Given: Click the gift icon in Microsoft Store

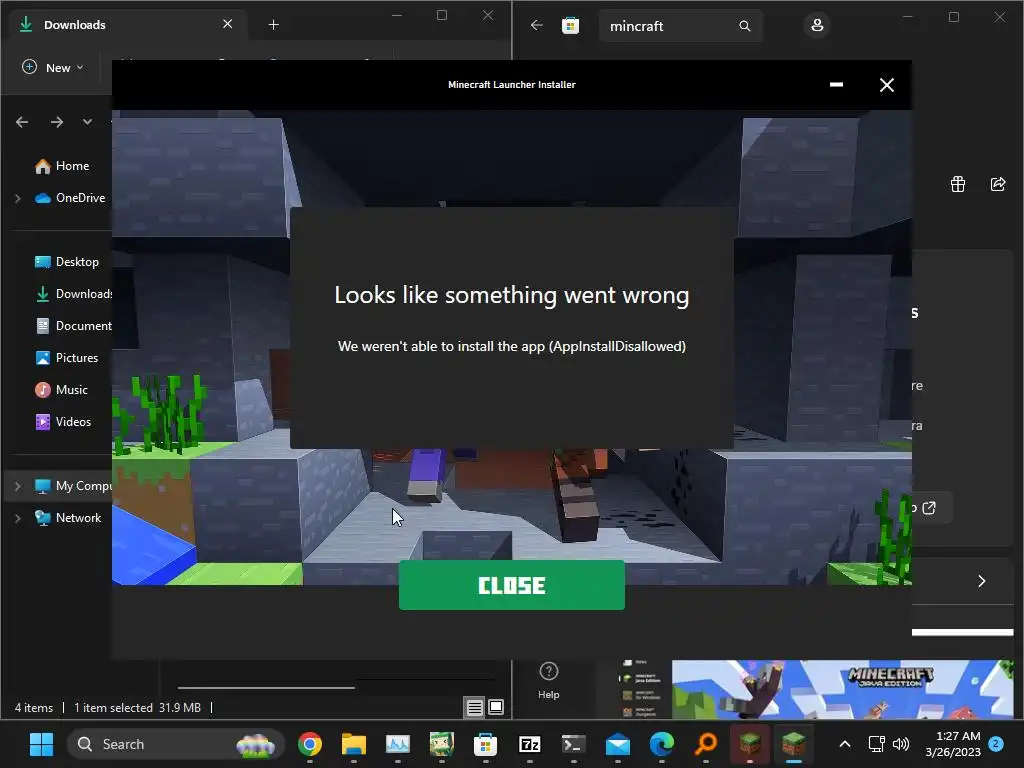Looking at the screenshot, I should click(957, 184).
